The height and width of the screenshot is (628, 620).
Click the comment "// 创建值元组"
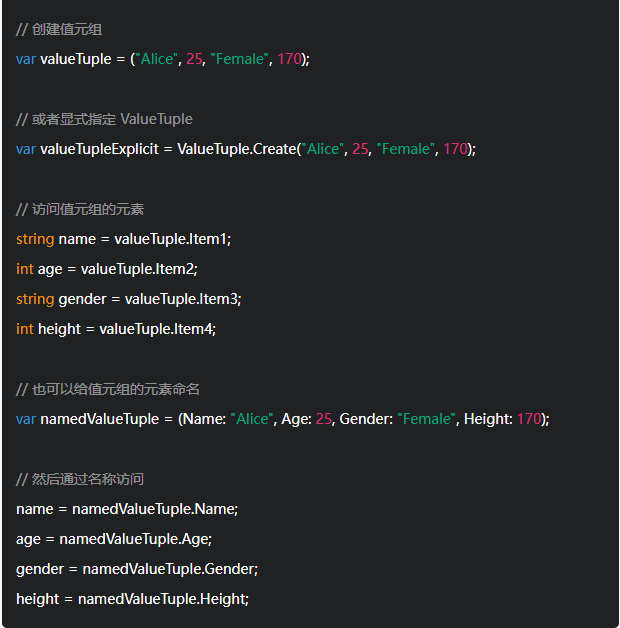tap(59, 29)
